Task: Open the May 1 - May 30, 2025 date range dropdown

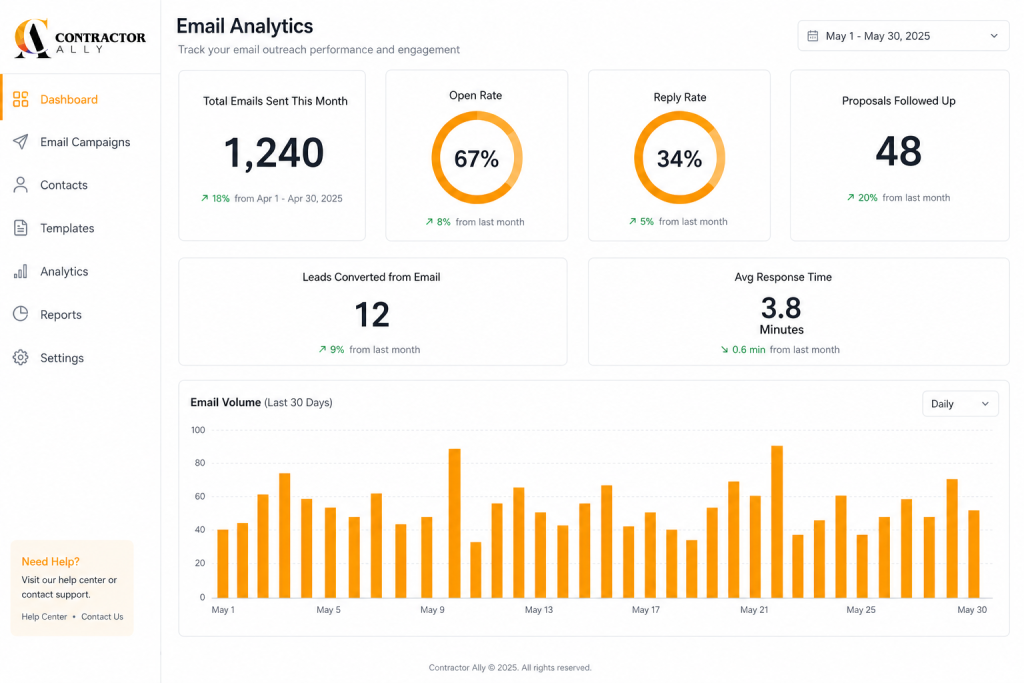Action: (903, 36)
